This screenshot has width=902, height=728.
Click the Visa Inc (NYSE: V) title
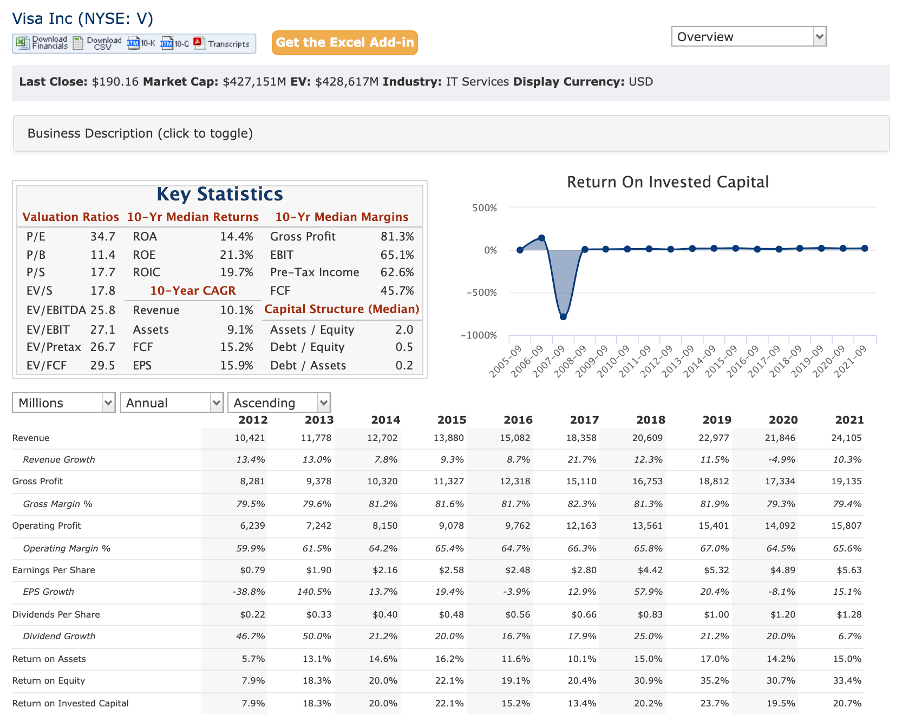82,18
